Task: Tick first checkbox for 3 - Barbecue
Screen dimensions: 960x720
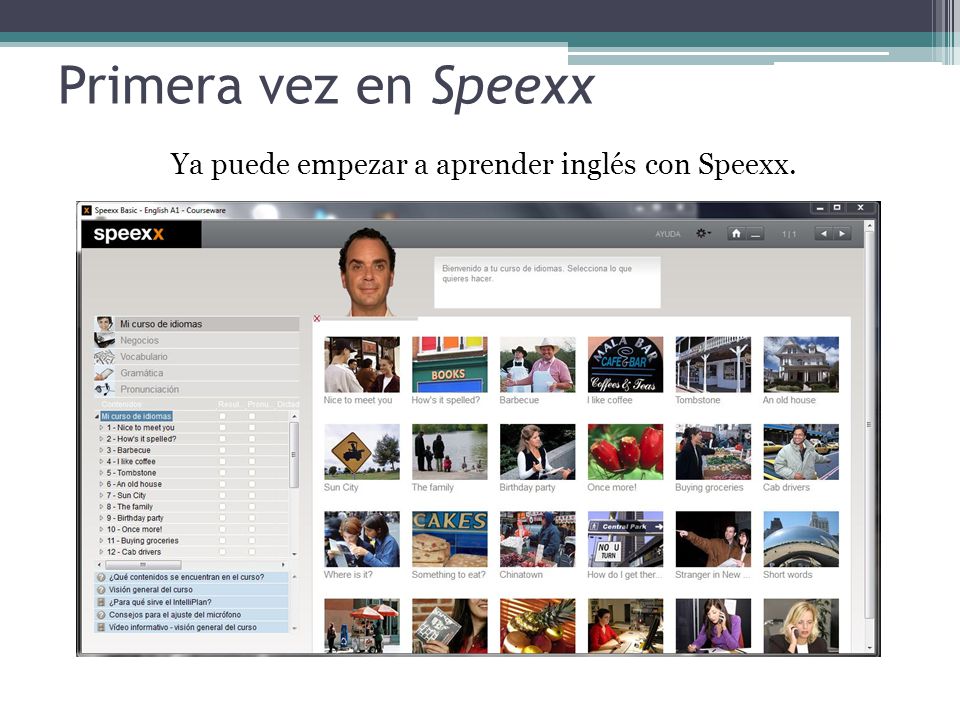Action: pyautogui.click(x=222, y=450)
